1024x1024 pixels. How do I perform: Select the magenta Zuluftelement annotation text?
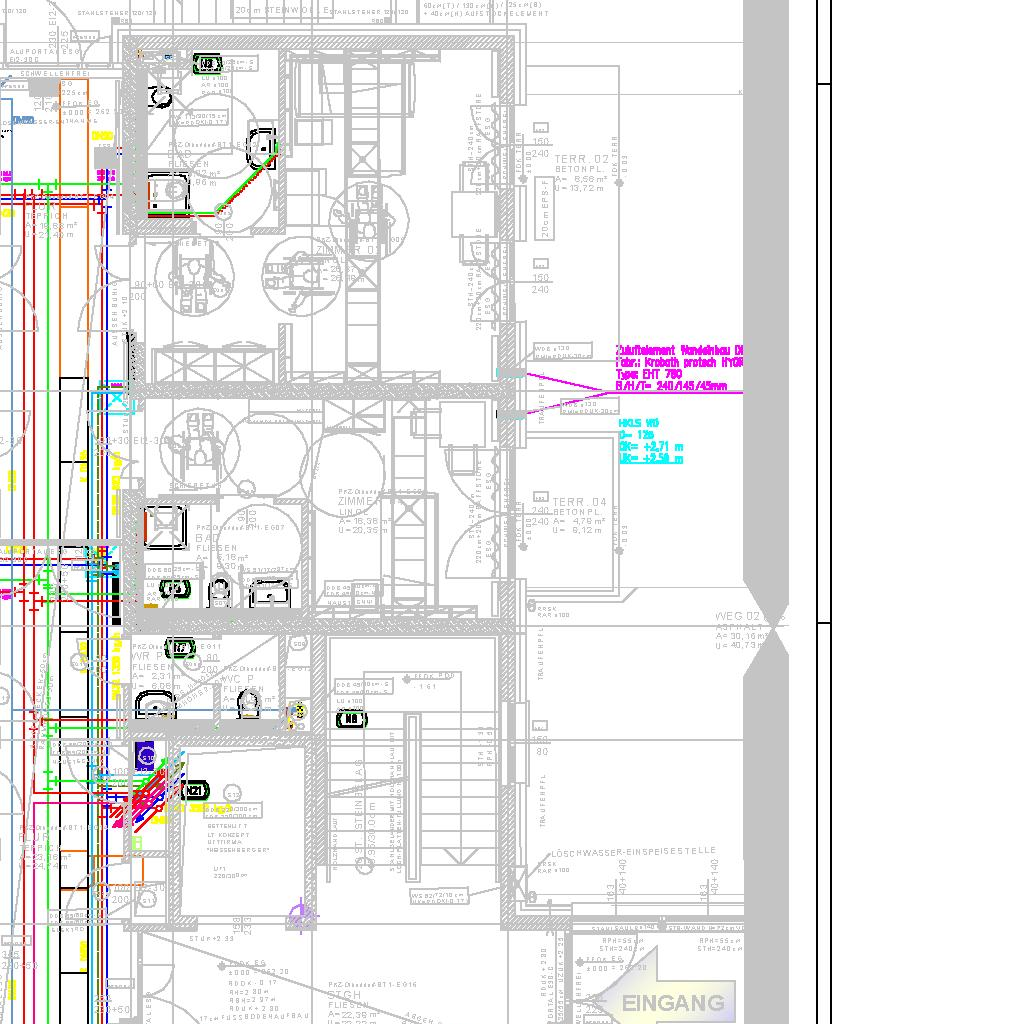coord(679,368)
